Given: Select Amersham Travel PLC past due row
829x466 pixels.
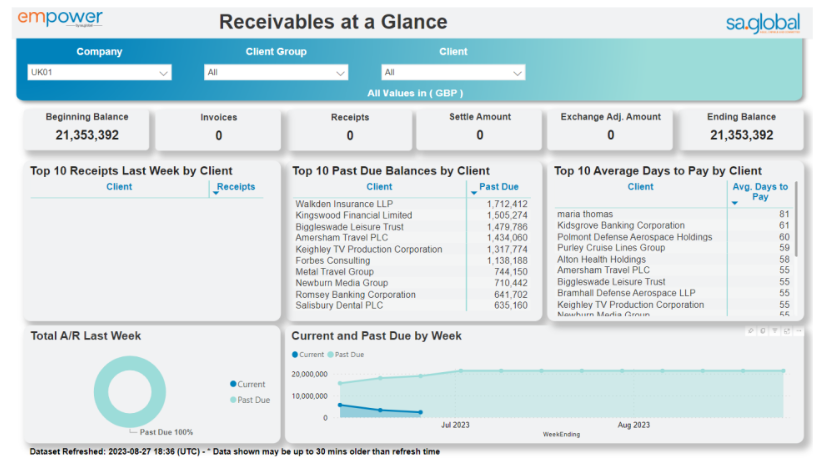Looking at the screenshot, I should point(411,237).
